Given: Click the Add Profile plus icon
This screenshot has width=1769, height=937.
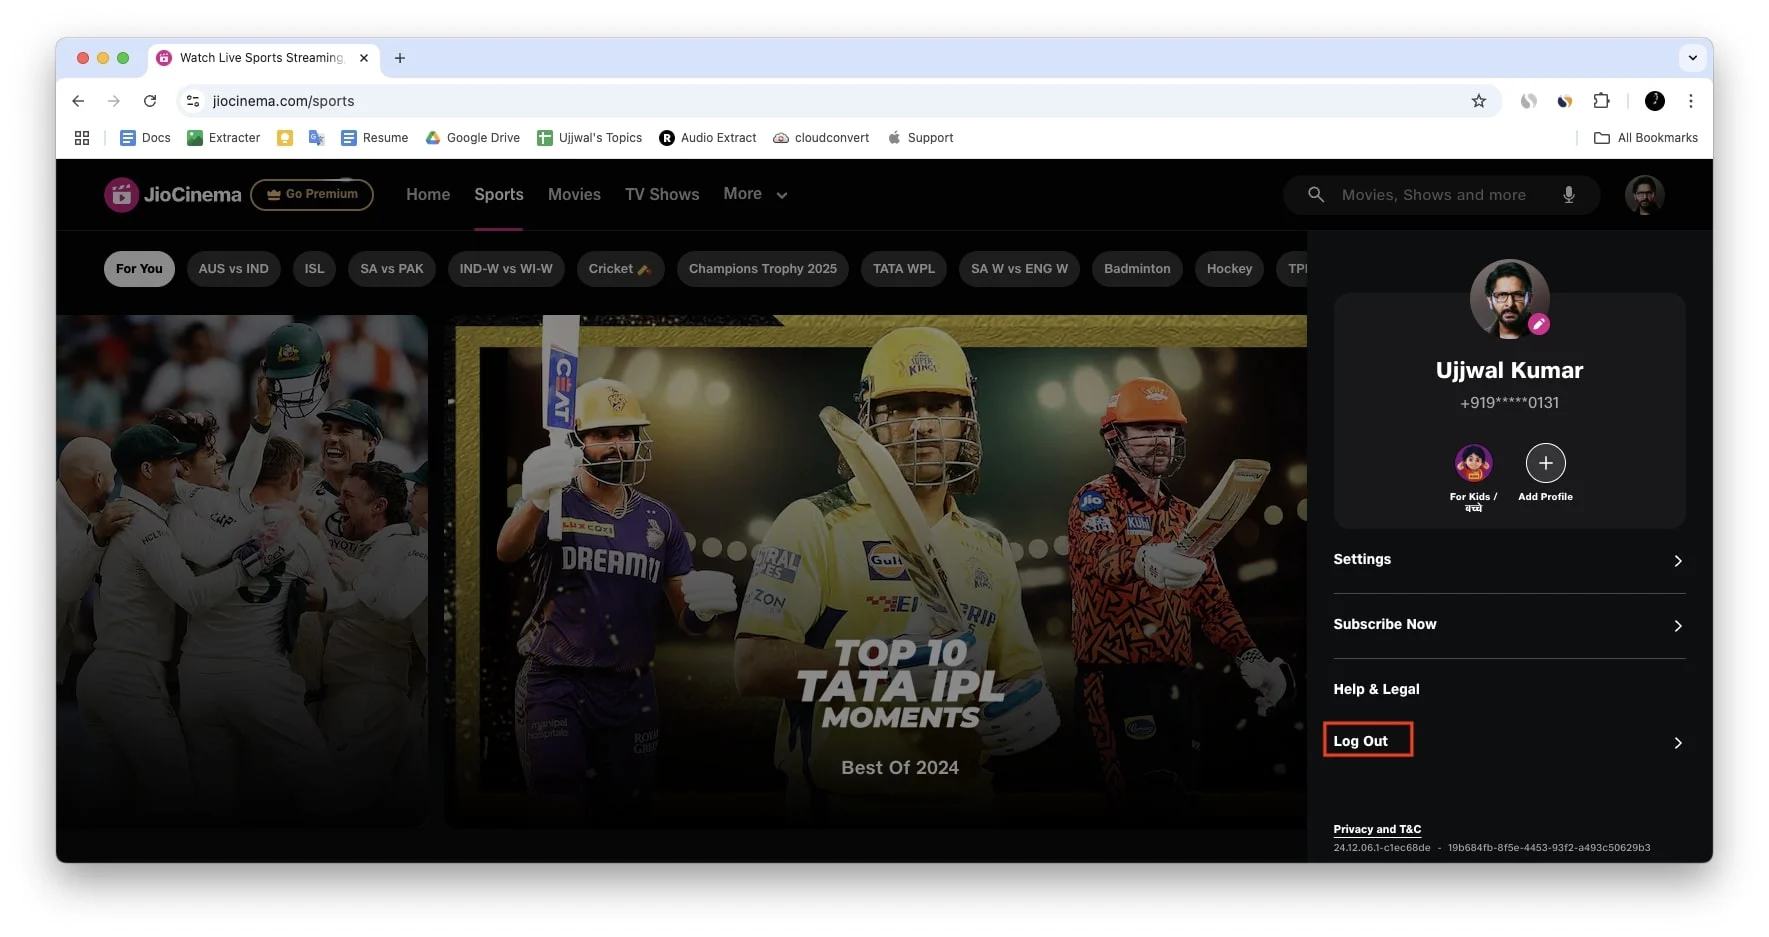Looking at the screenshot, I should tap(1545, 463).
